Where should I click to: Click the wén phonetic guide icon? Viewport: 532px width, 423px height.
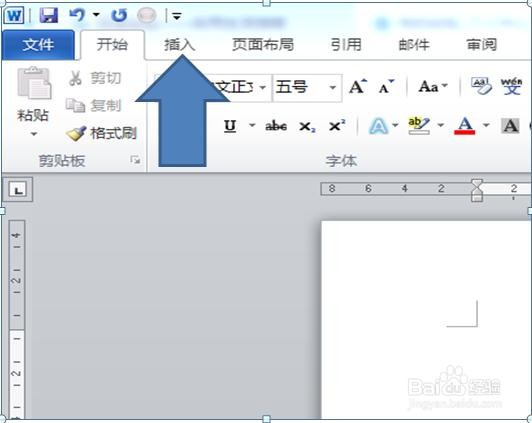[511, 86]
